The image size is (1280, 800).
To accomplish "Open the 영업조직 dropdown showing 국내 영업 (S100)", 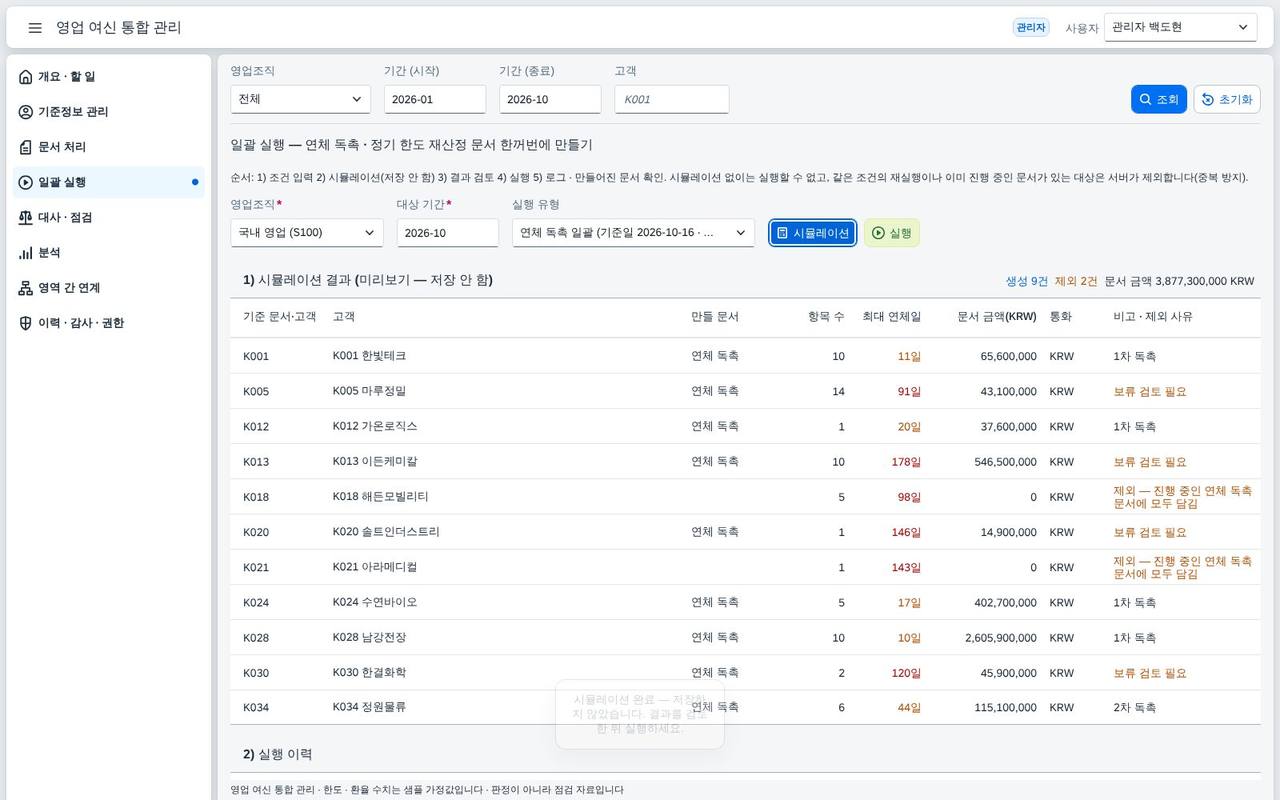I will (307, 233).
